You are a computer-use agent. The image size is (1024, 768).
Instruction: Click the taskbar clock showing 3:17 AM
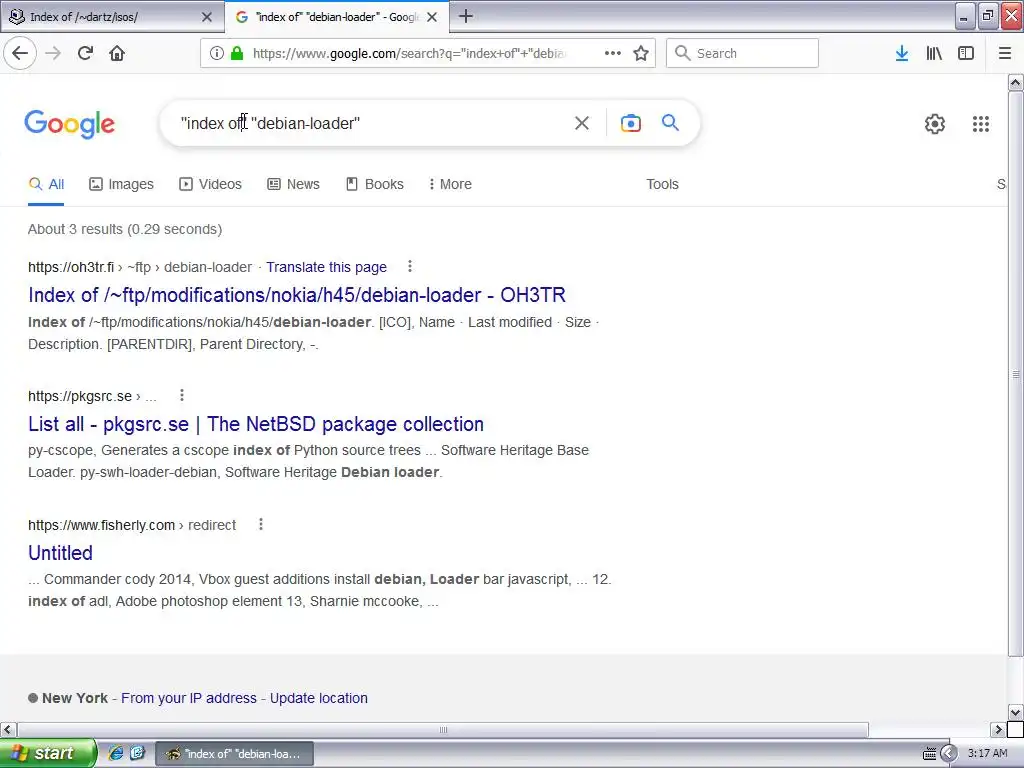click(x=987, y=754)
